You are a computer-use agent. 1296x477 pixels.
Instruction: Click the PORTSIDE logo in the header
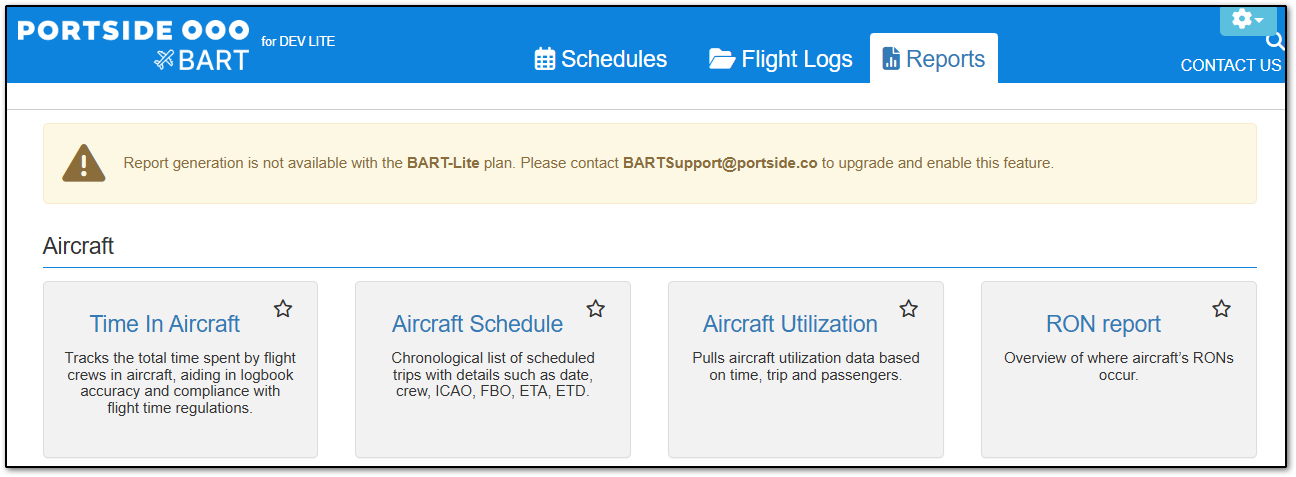133,30
